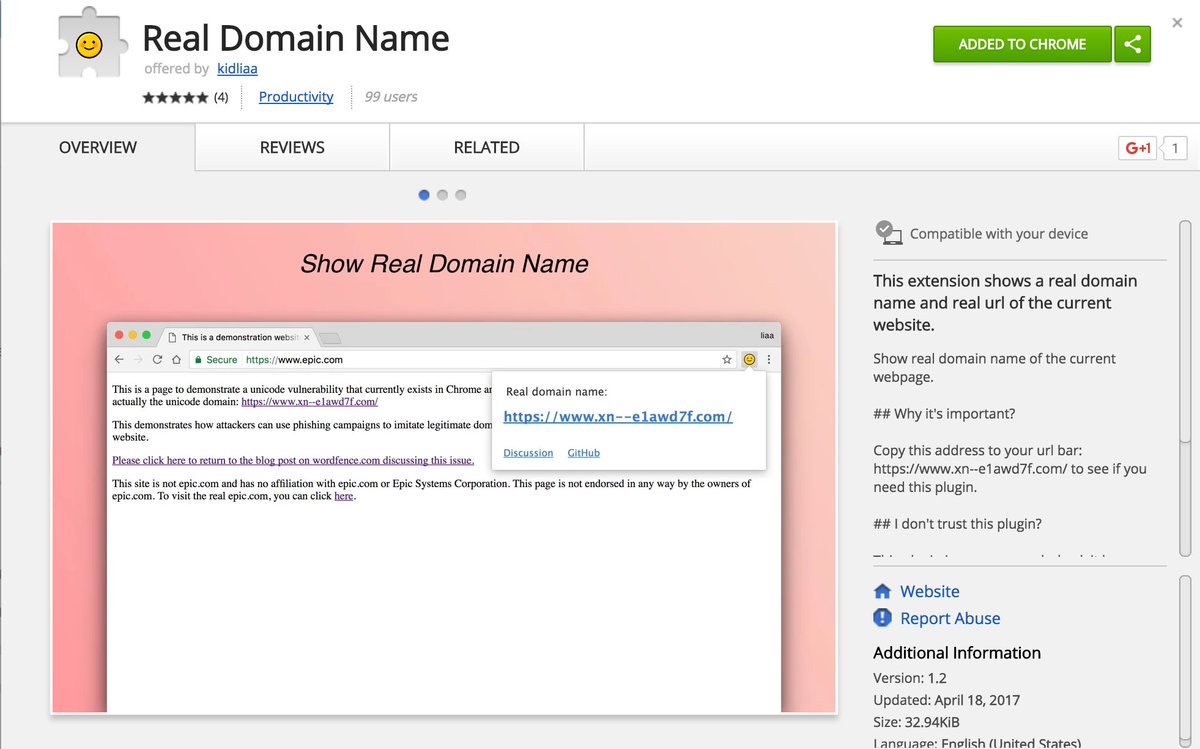Viewport: 1200px width, 749px height.
Task: Click the GitHub link in screenshot popup
Action: coord(584,453)
